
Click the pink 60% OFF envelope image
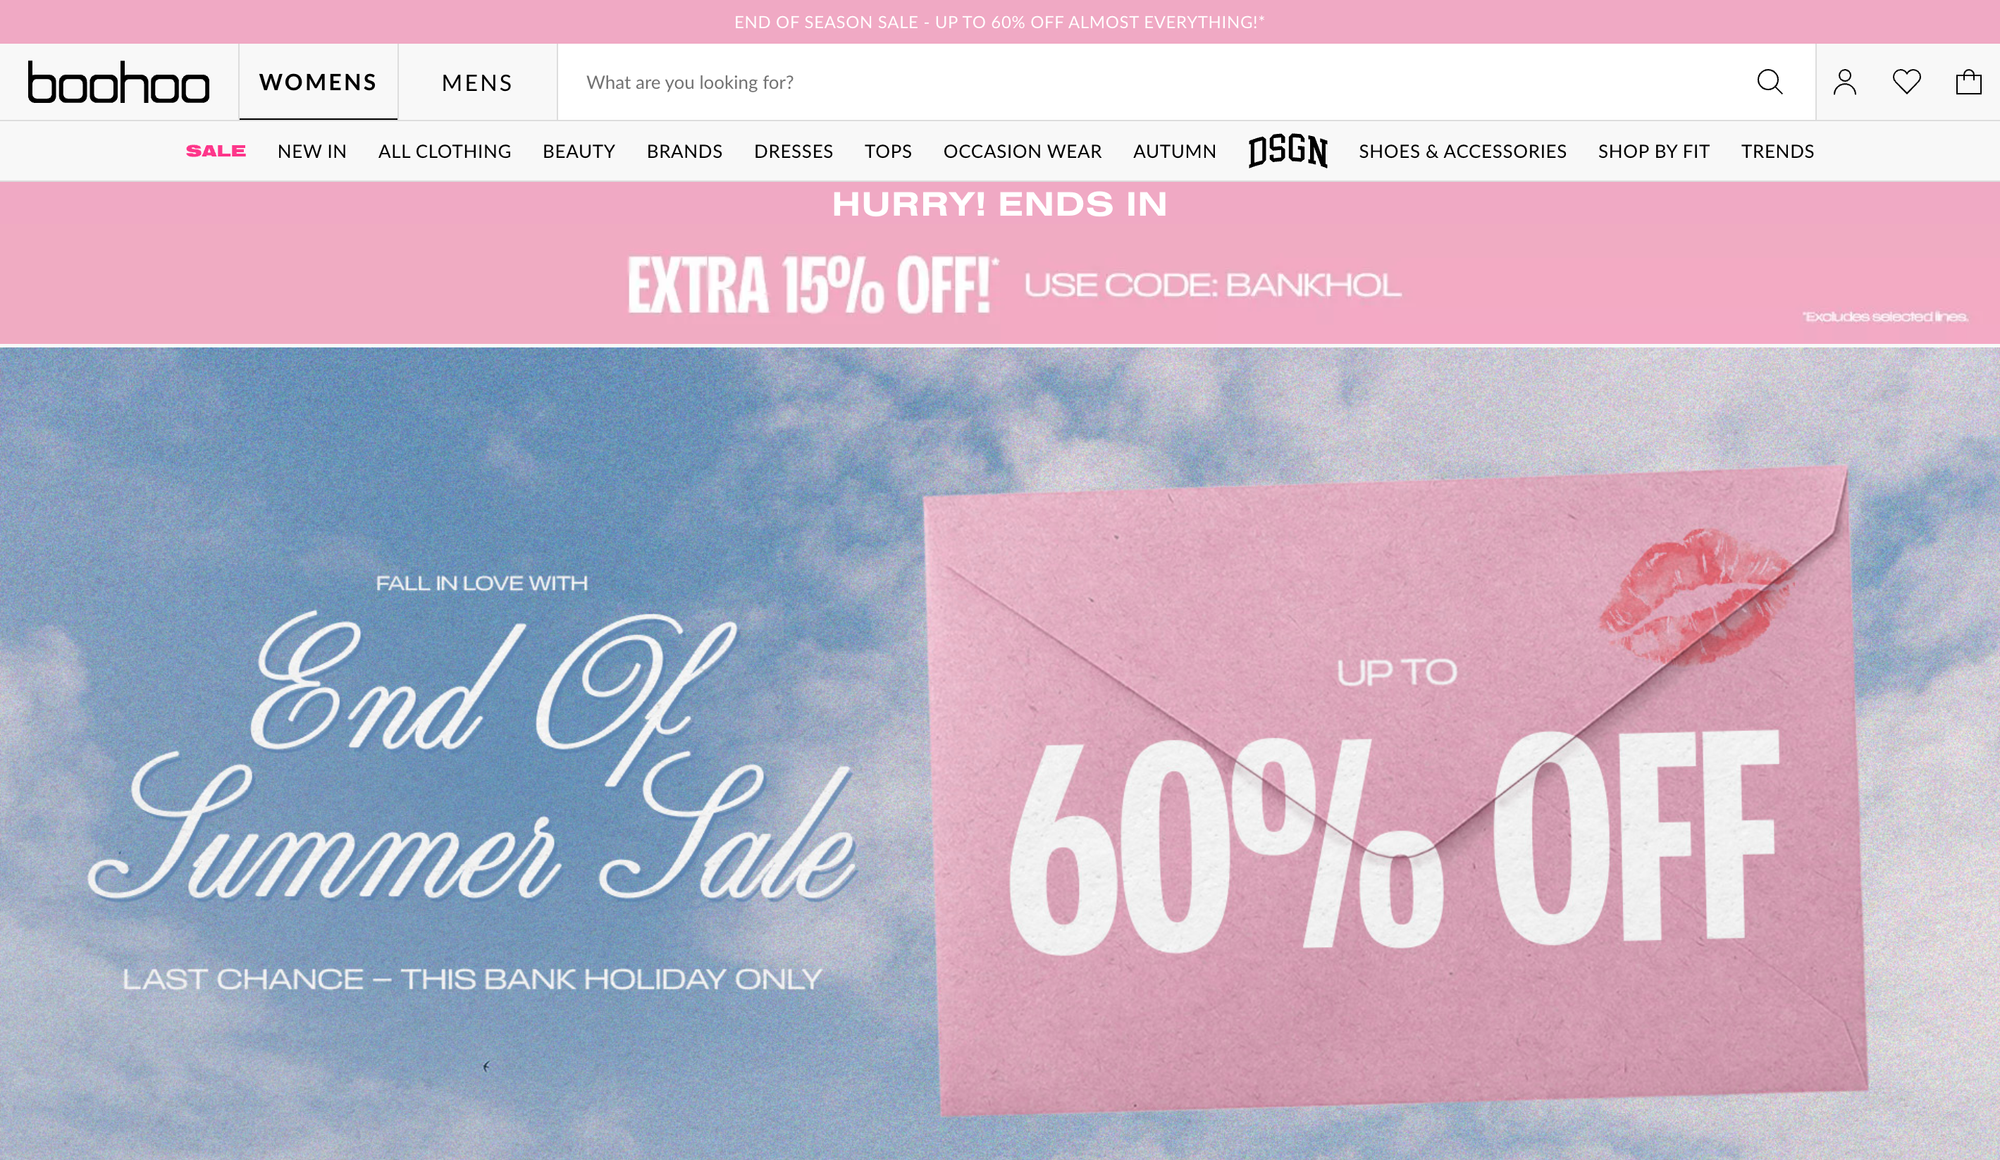pos(1396,790)
